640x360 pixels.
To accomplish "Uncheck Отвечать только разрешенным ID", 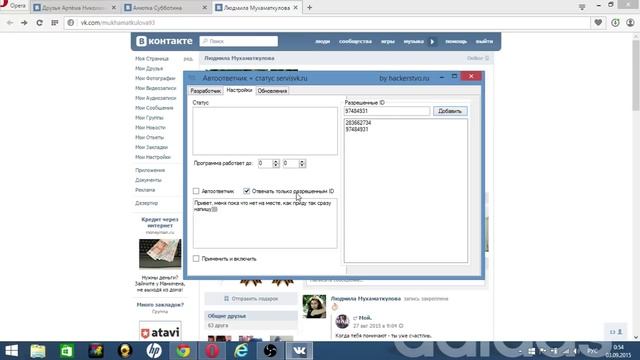I will [x=247, y=191].
